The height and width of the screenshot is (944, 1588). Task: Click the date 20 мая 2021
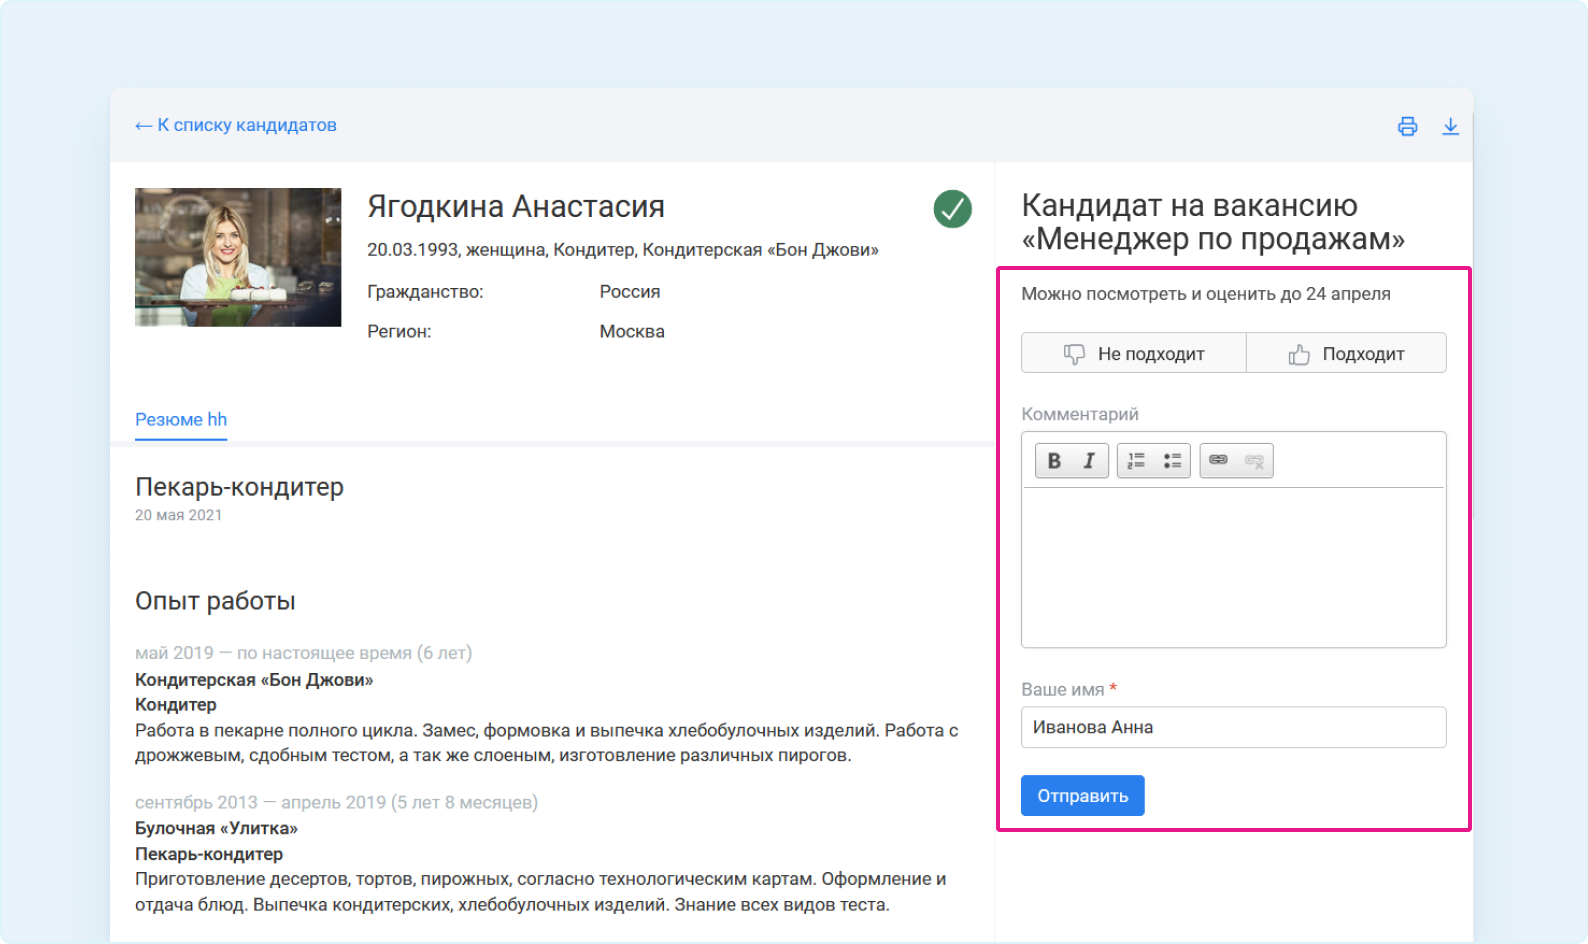(x=178, y=515)
